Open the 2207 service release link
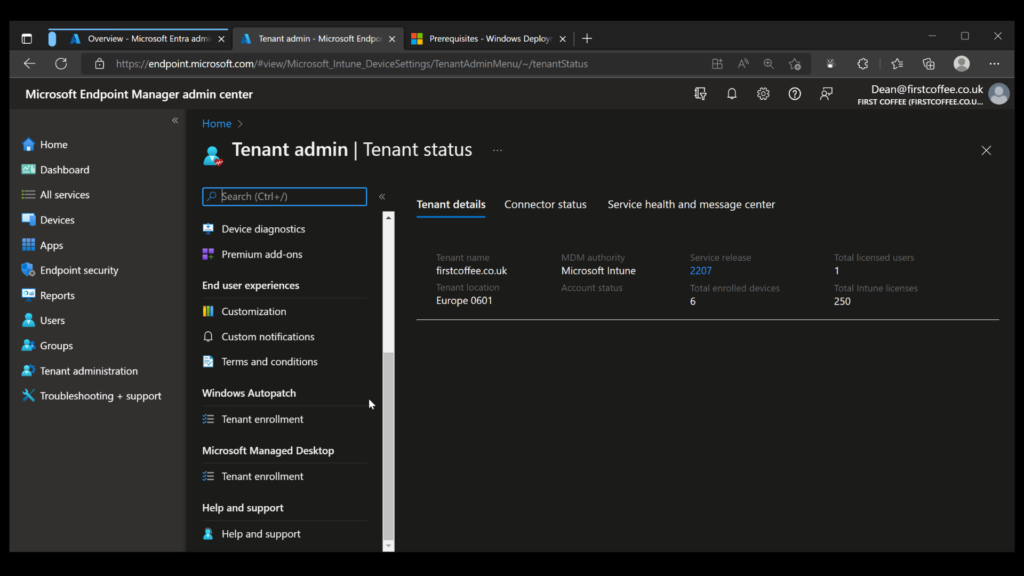Viewport: 1024px width, 576px height. pos(699,270)
